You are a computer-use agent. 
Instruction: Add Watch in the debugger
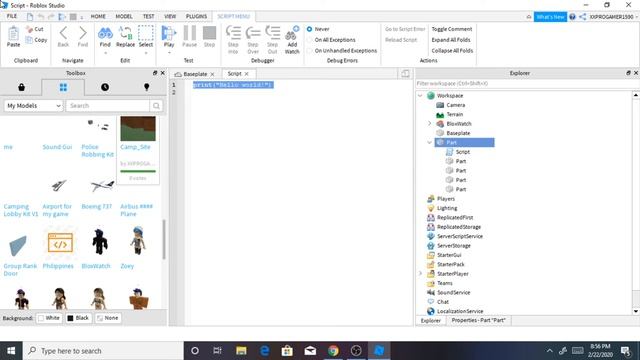click(x=292, y=39)
